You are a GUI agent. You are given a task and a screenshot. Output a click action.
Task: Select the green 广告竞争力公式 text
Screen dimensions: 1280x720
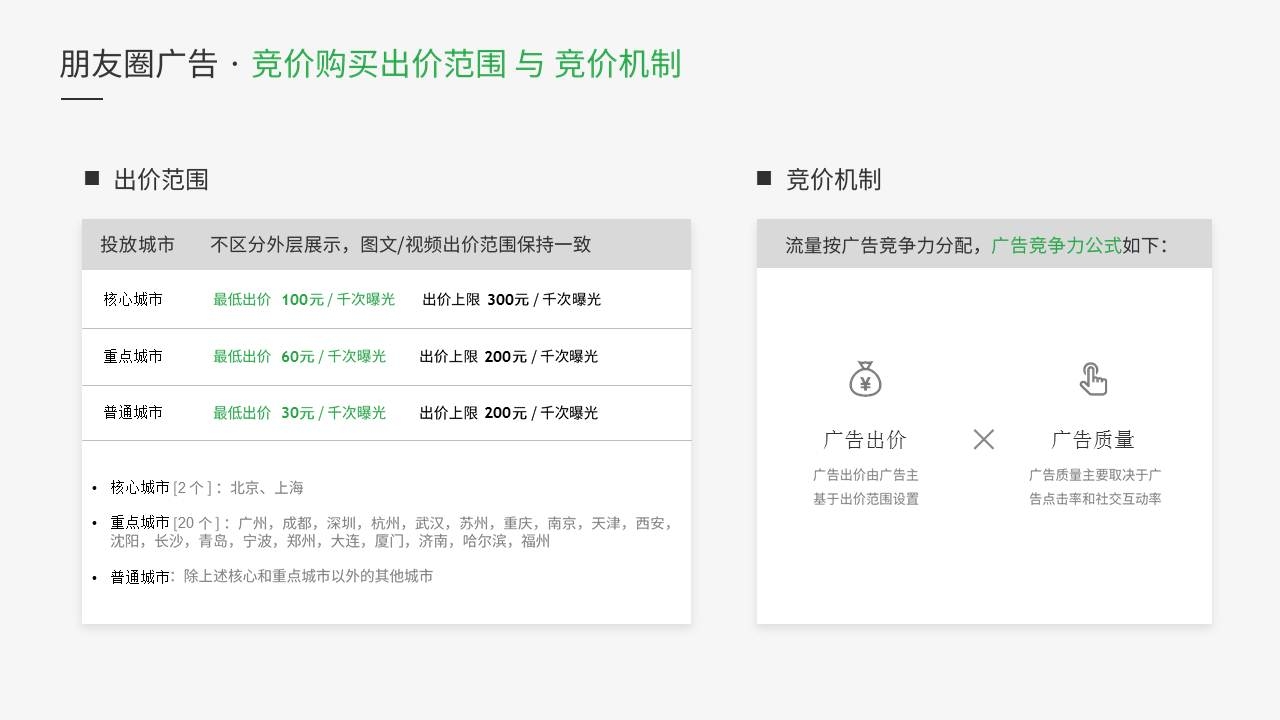click(1056, 245)
